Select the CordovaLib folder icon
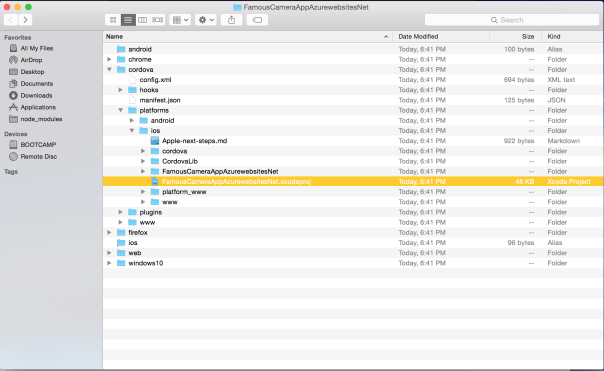Viewport: 604px width, 371px height. (155, 161)
